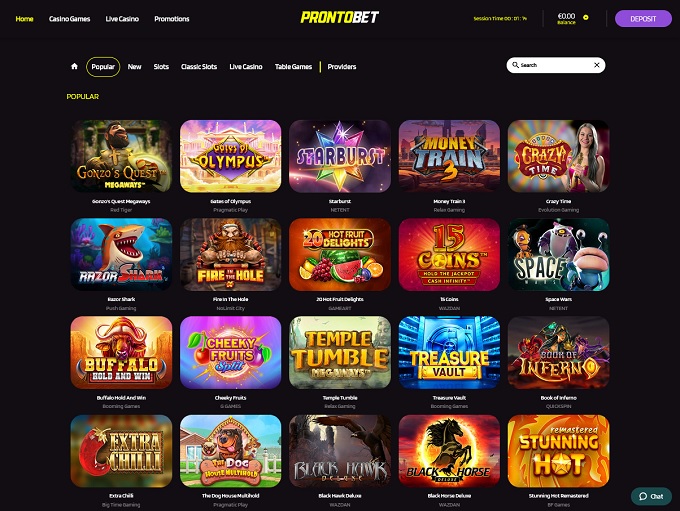The height and width of the screenshot is (511, 680).
Task: Click the home icon in category bar
Action: (x=74, y=66)
